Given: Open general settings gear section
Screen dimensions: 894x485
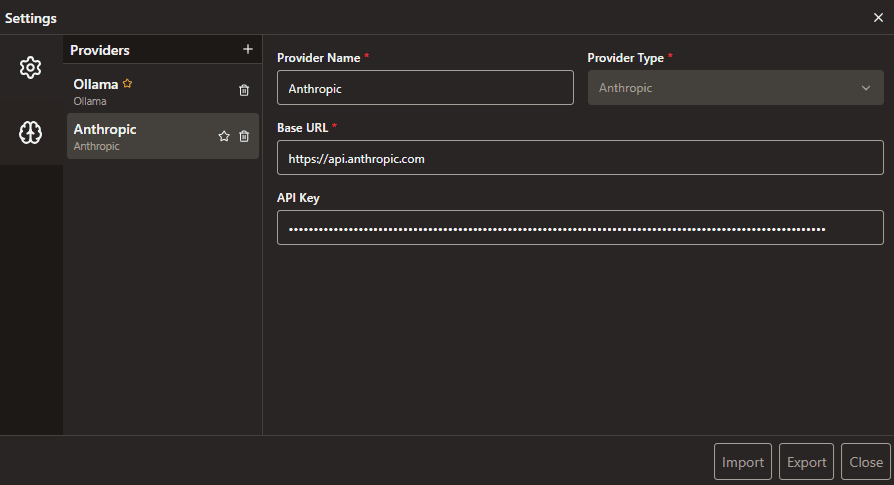Looking at the screenshot, I should (30, 67).
